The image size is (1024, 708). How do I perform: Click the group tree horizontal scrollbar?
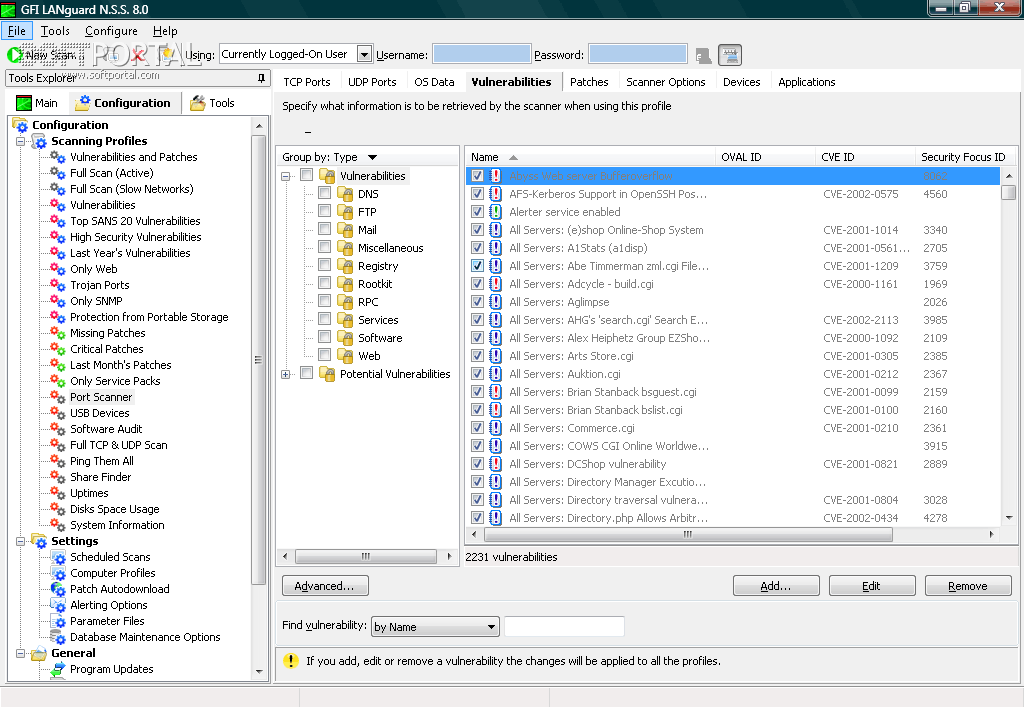tap(366, 556)
